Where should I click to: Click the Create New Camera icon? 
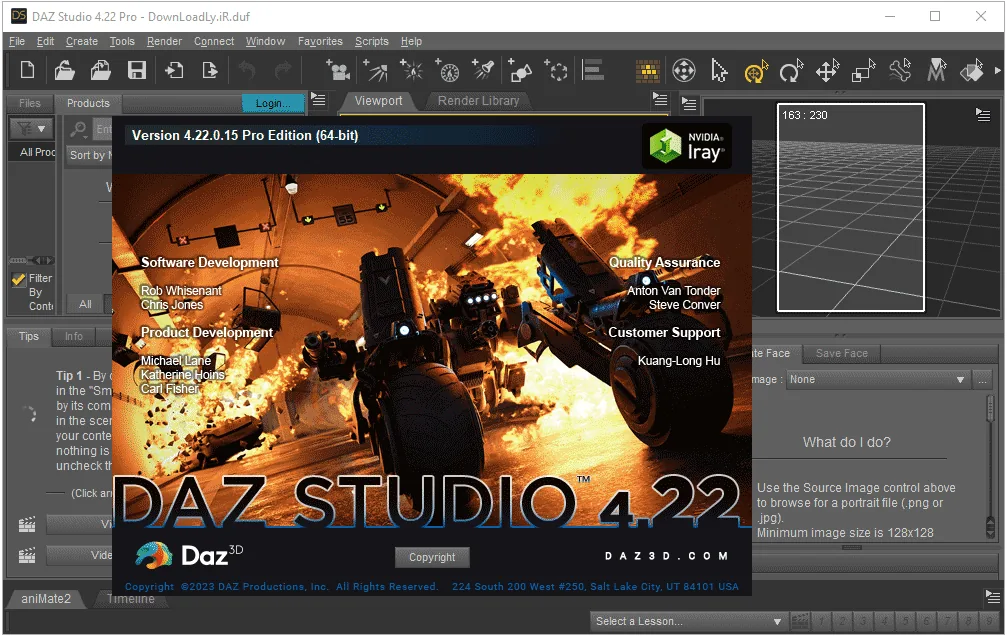tap(338, 70)
